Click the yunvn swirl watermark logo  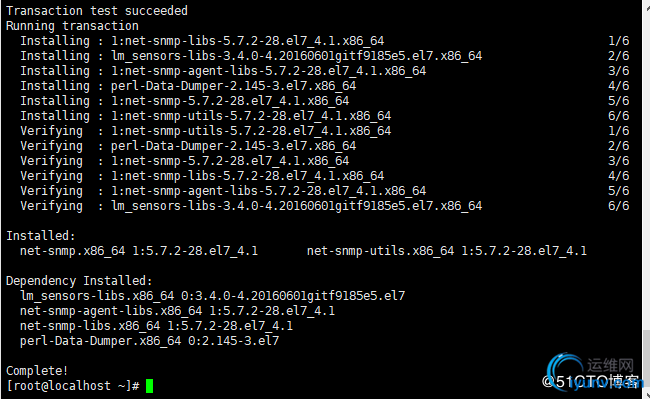pos(565,371)
